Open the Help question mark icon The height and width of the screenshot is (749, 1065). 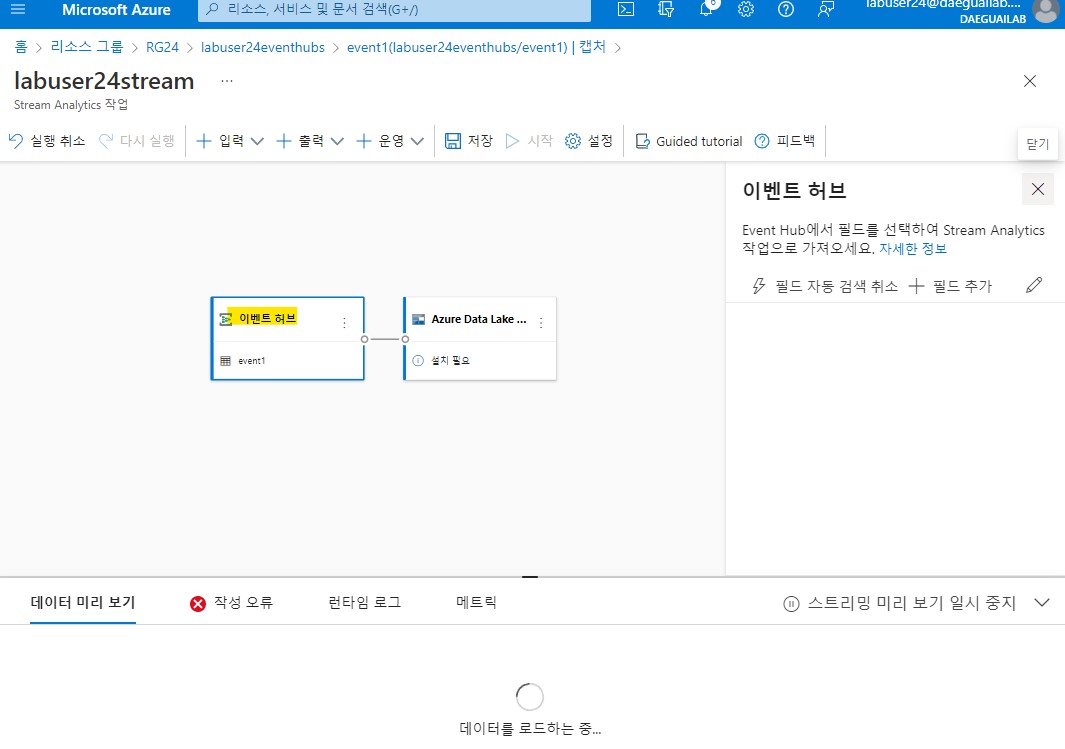click(x=786, y=10)
